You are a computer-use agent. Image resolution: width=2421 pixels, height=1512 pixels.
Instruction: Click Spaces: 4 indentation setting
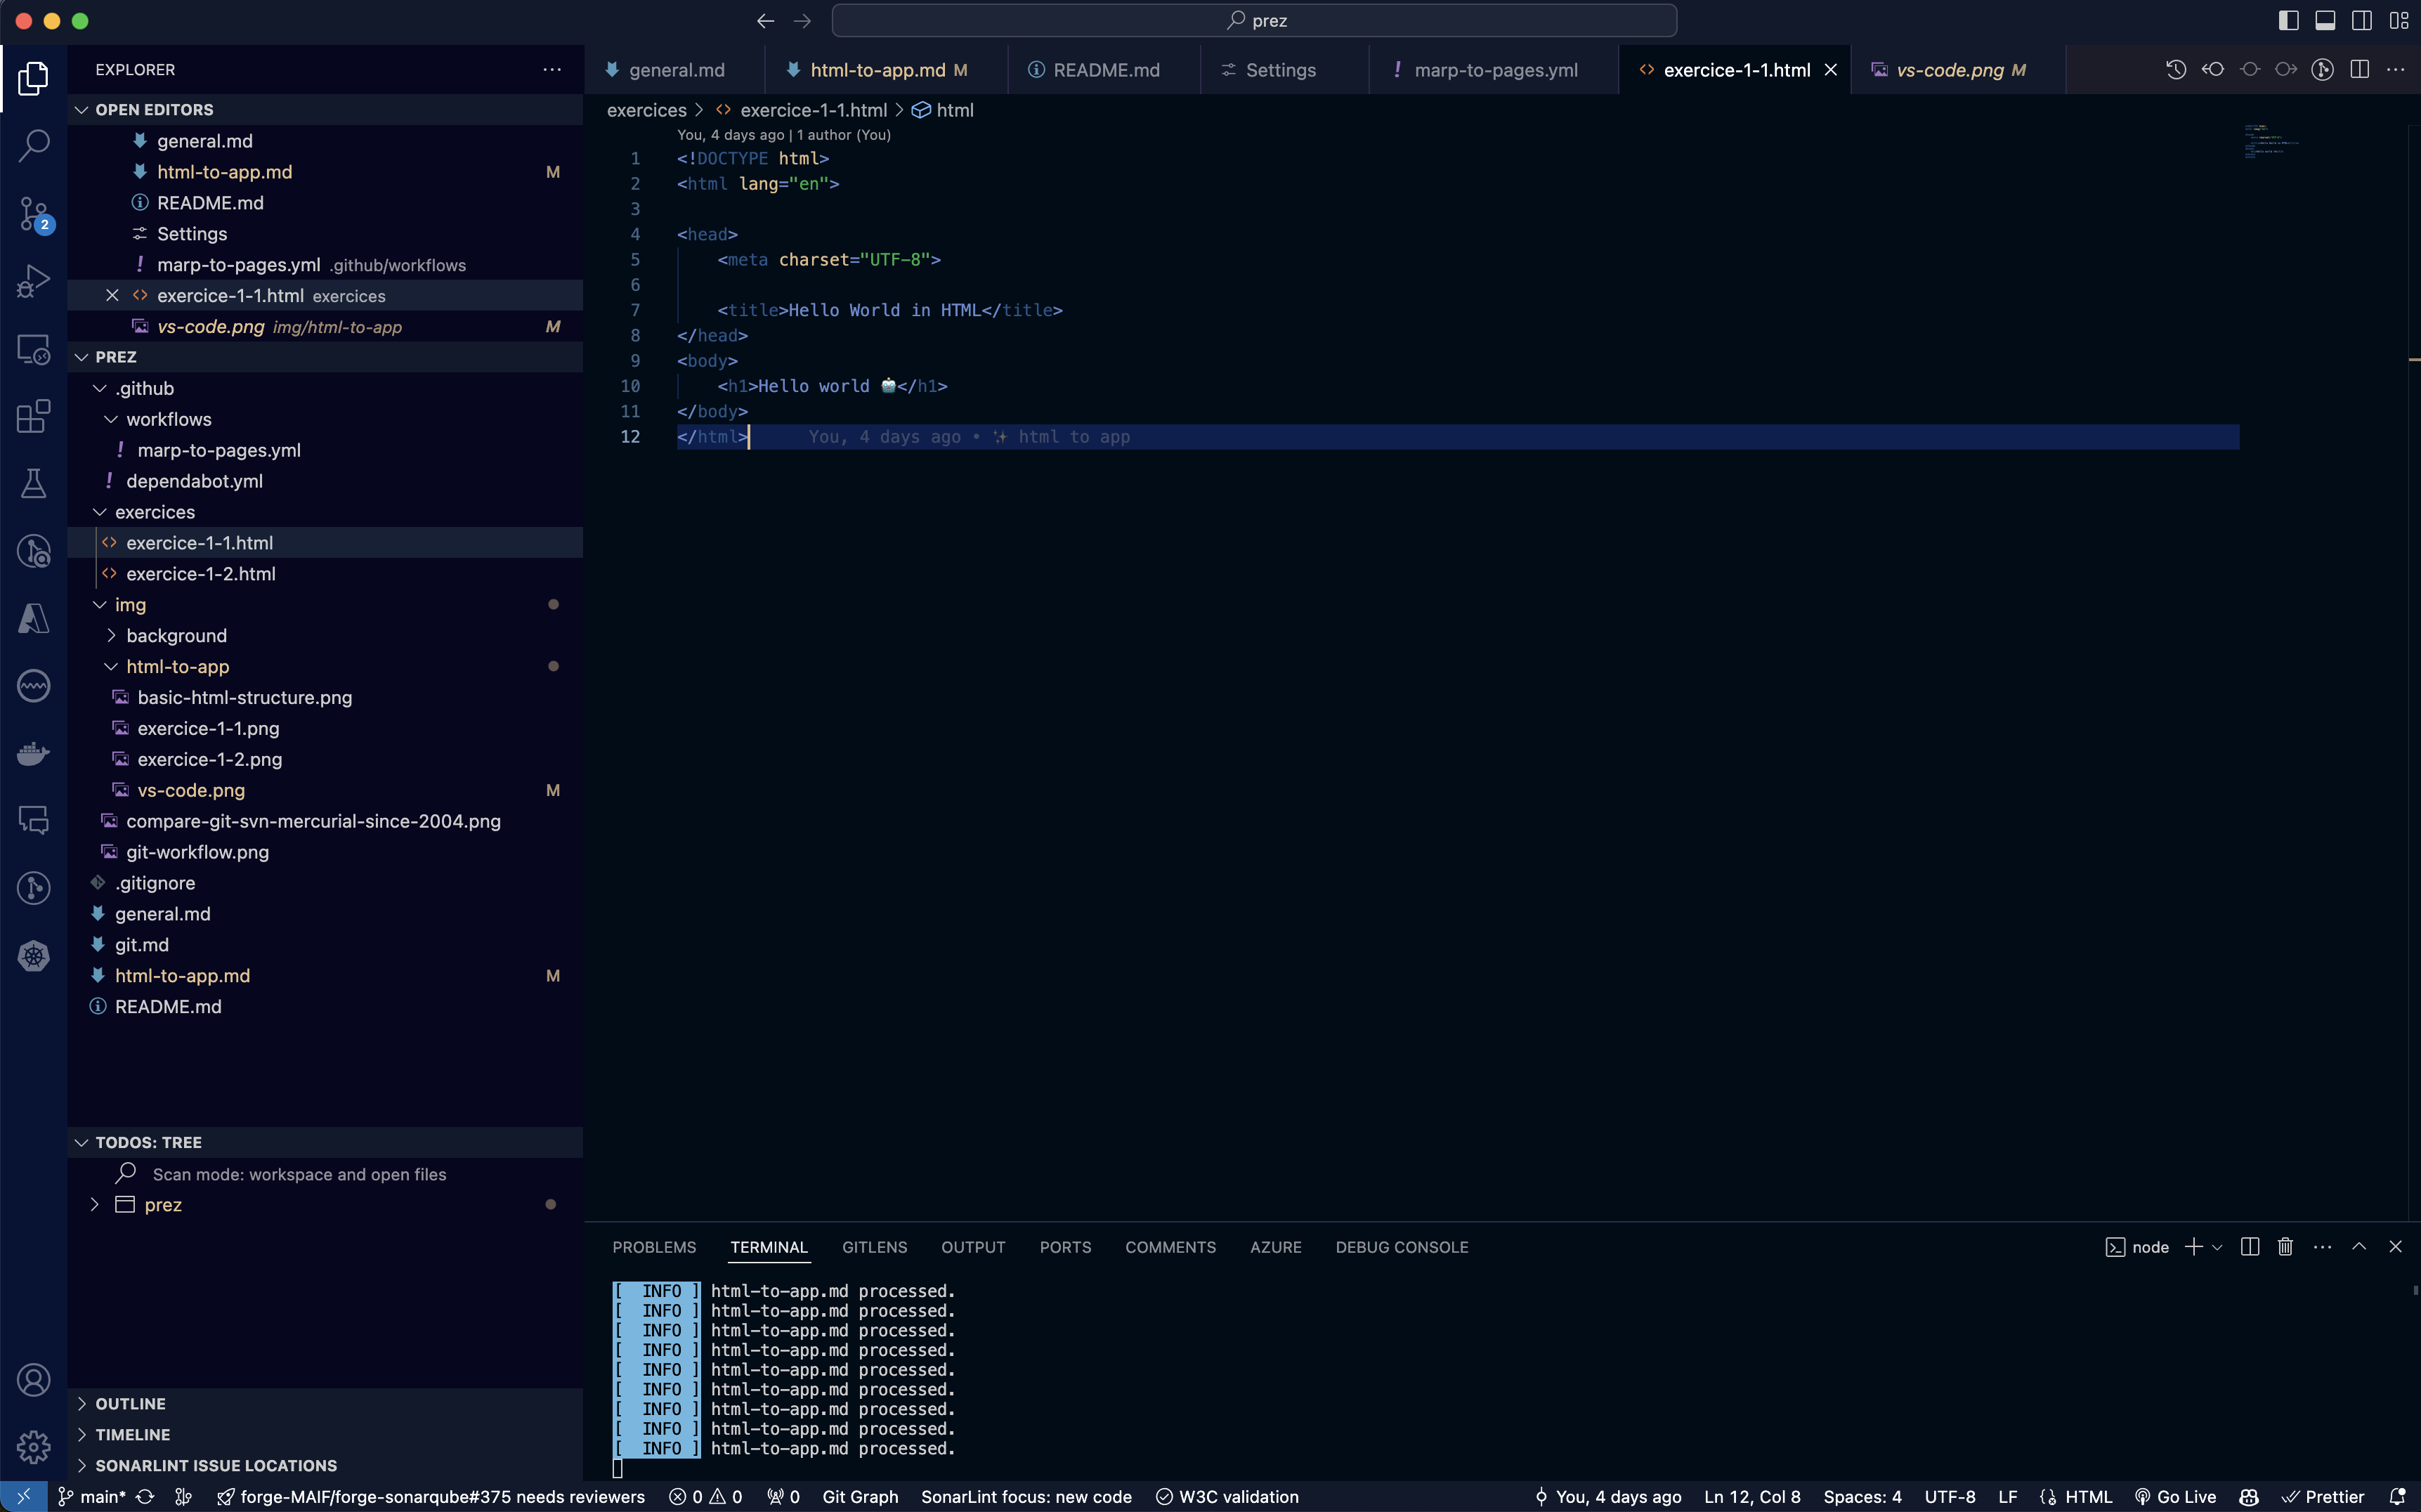tap(1862, 1497)
